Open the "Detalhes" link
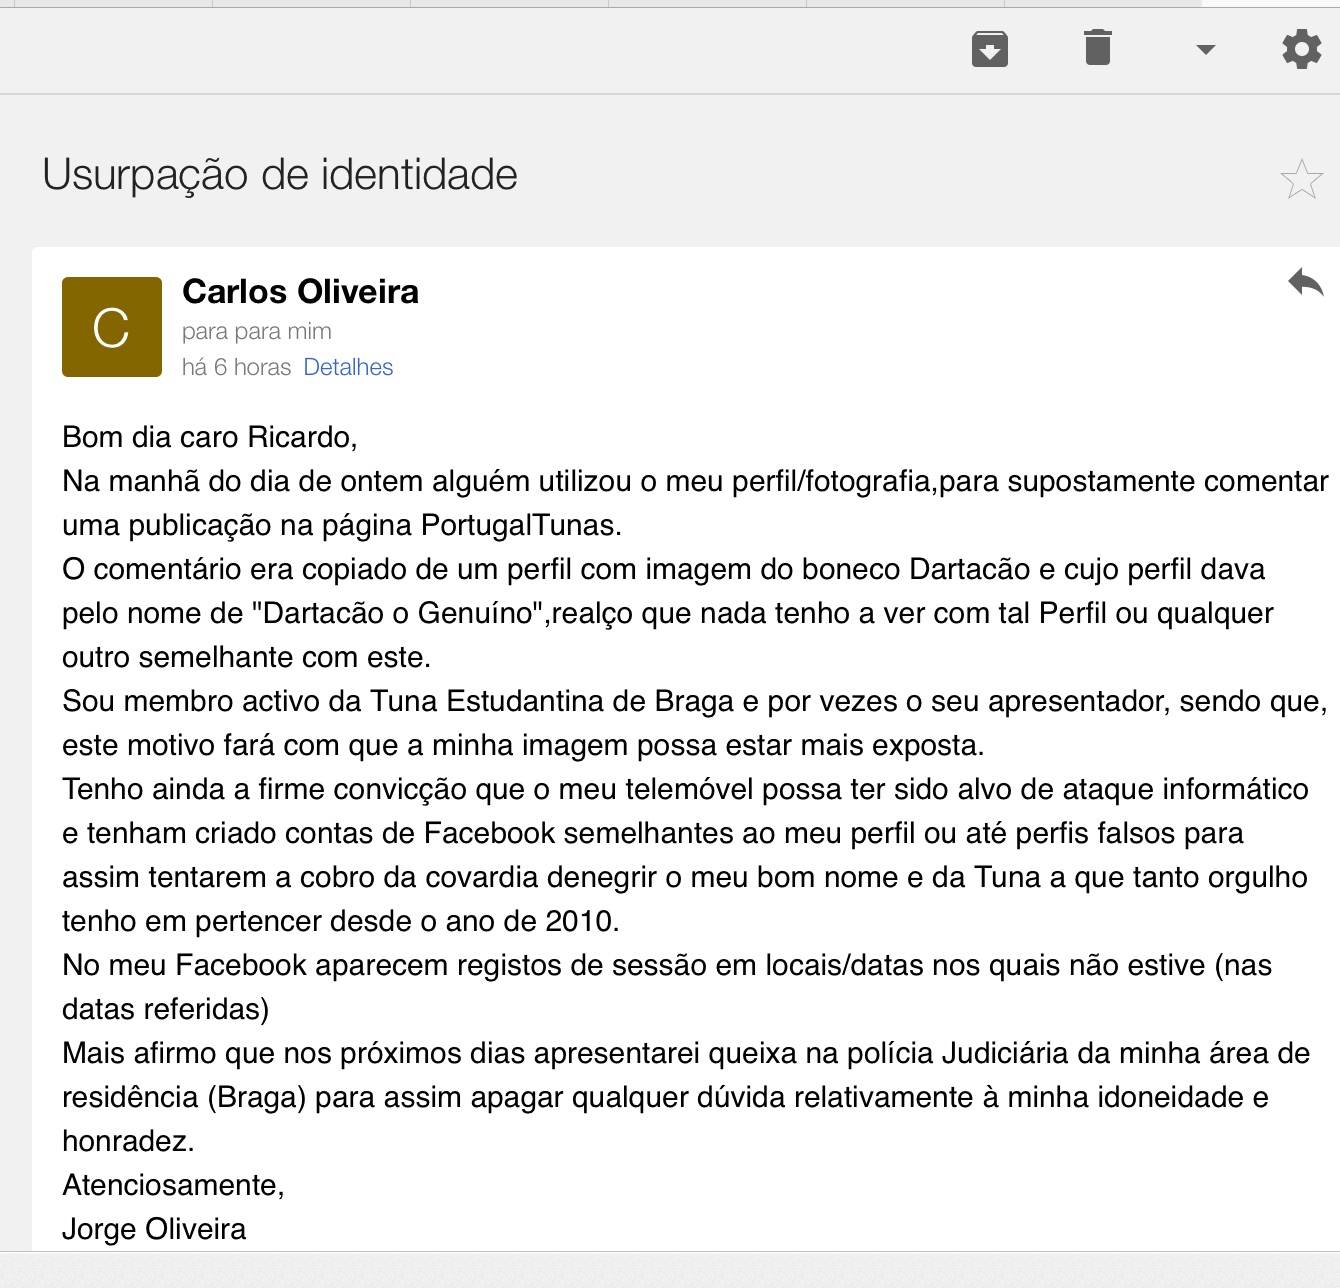The image size is (1340, 1288). 348,367
